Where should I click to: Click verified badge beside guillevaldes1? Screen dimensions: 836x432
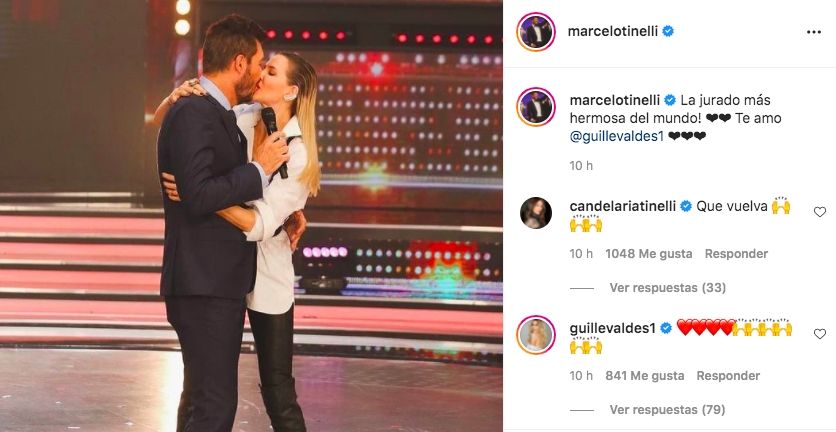point(665,328)
